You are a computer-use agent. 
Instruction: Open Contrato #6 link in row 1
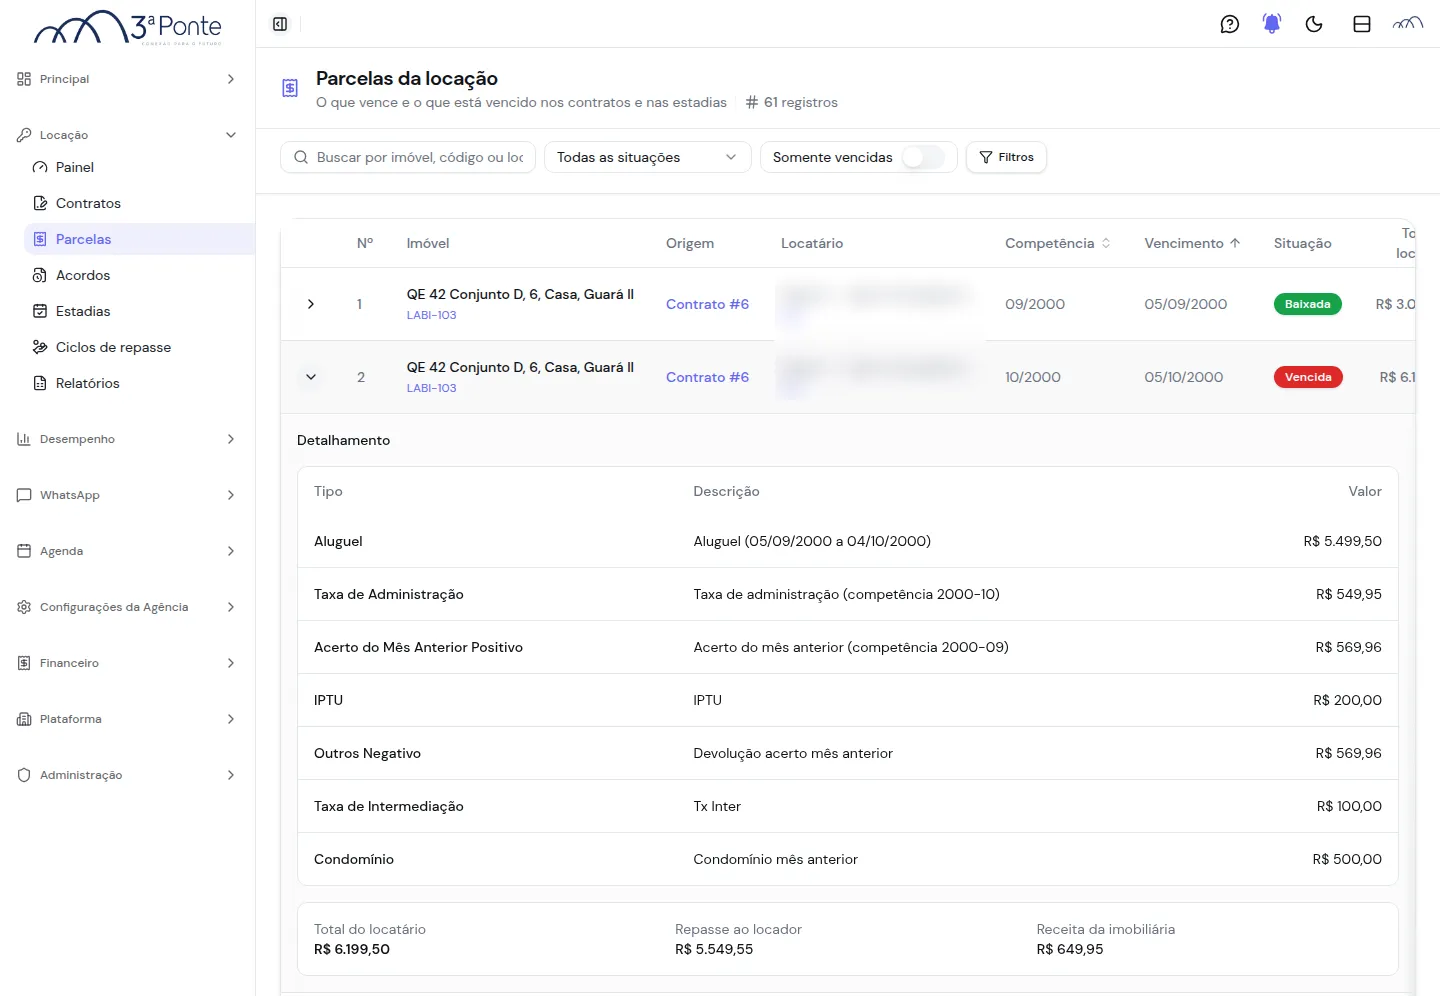click(x=707, y=304)
